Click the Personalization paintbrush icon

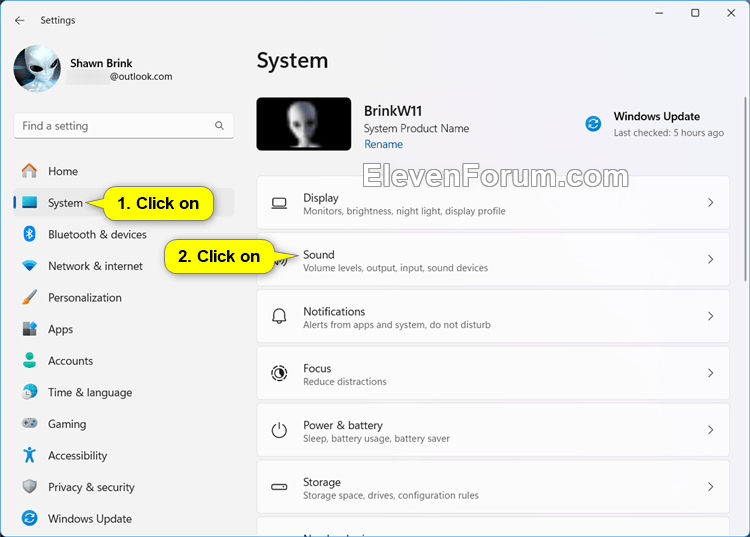29,297
